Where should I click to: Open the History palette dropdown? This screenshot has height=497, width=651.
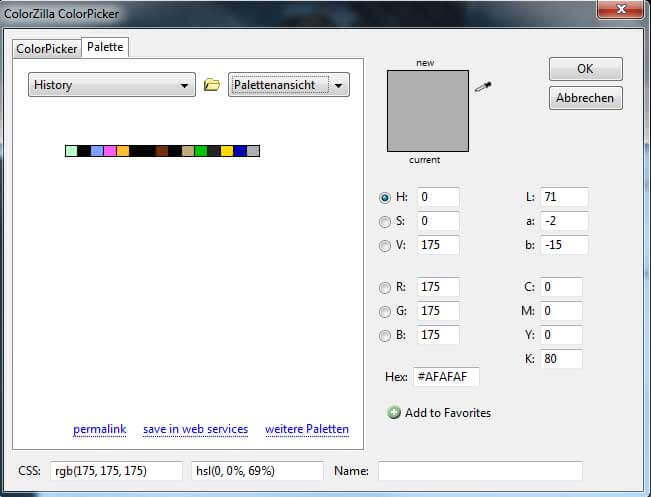tap(112, 85)
